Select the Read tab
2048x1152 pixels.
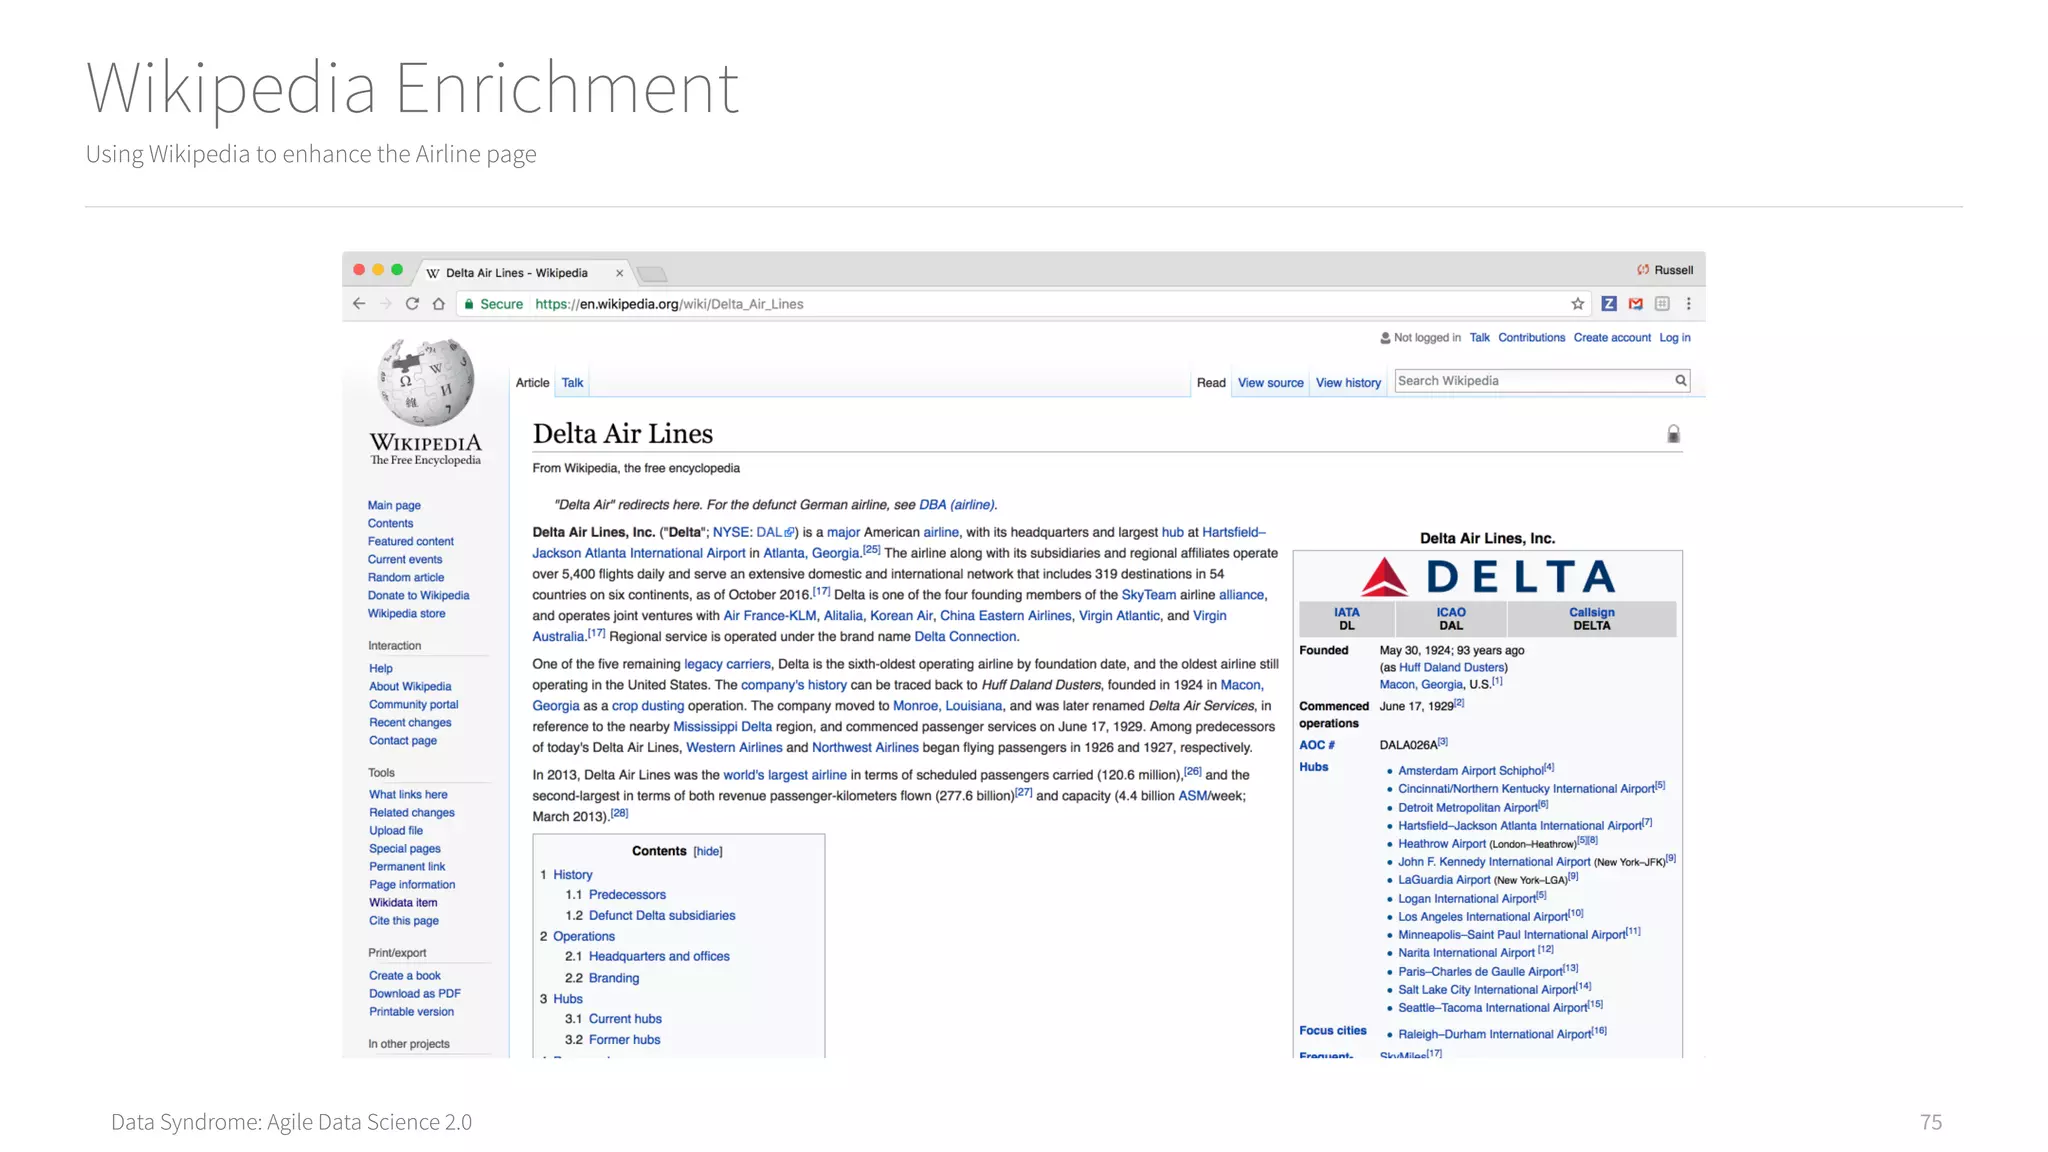1211,383
